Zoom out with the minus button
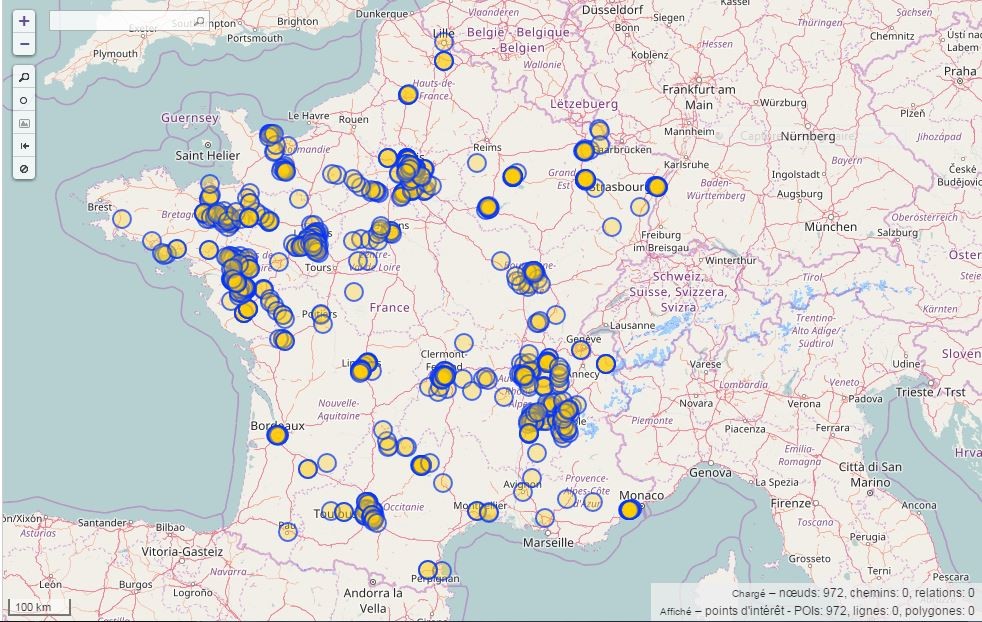The height and width of the screenshot is (622, 982). 24,44
